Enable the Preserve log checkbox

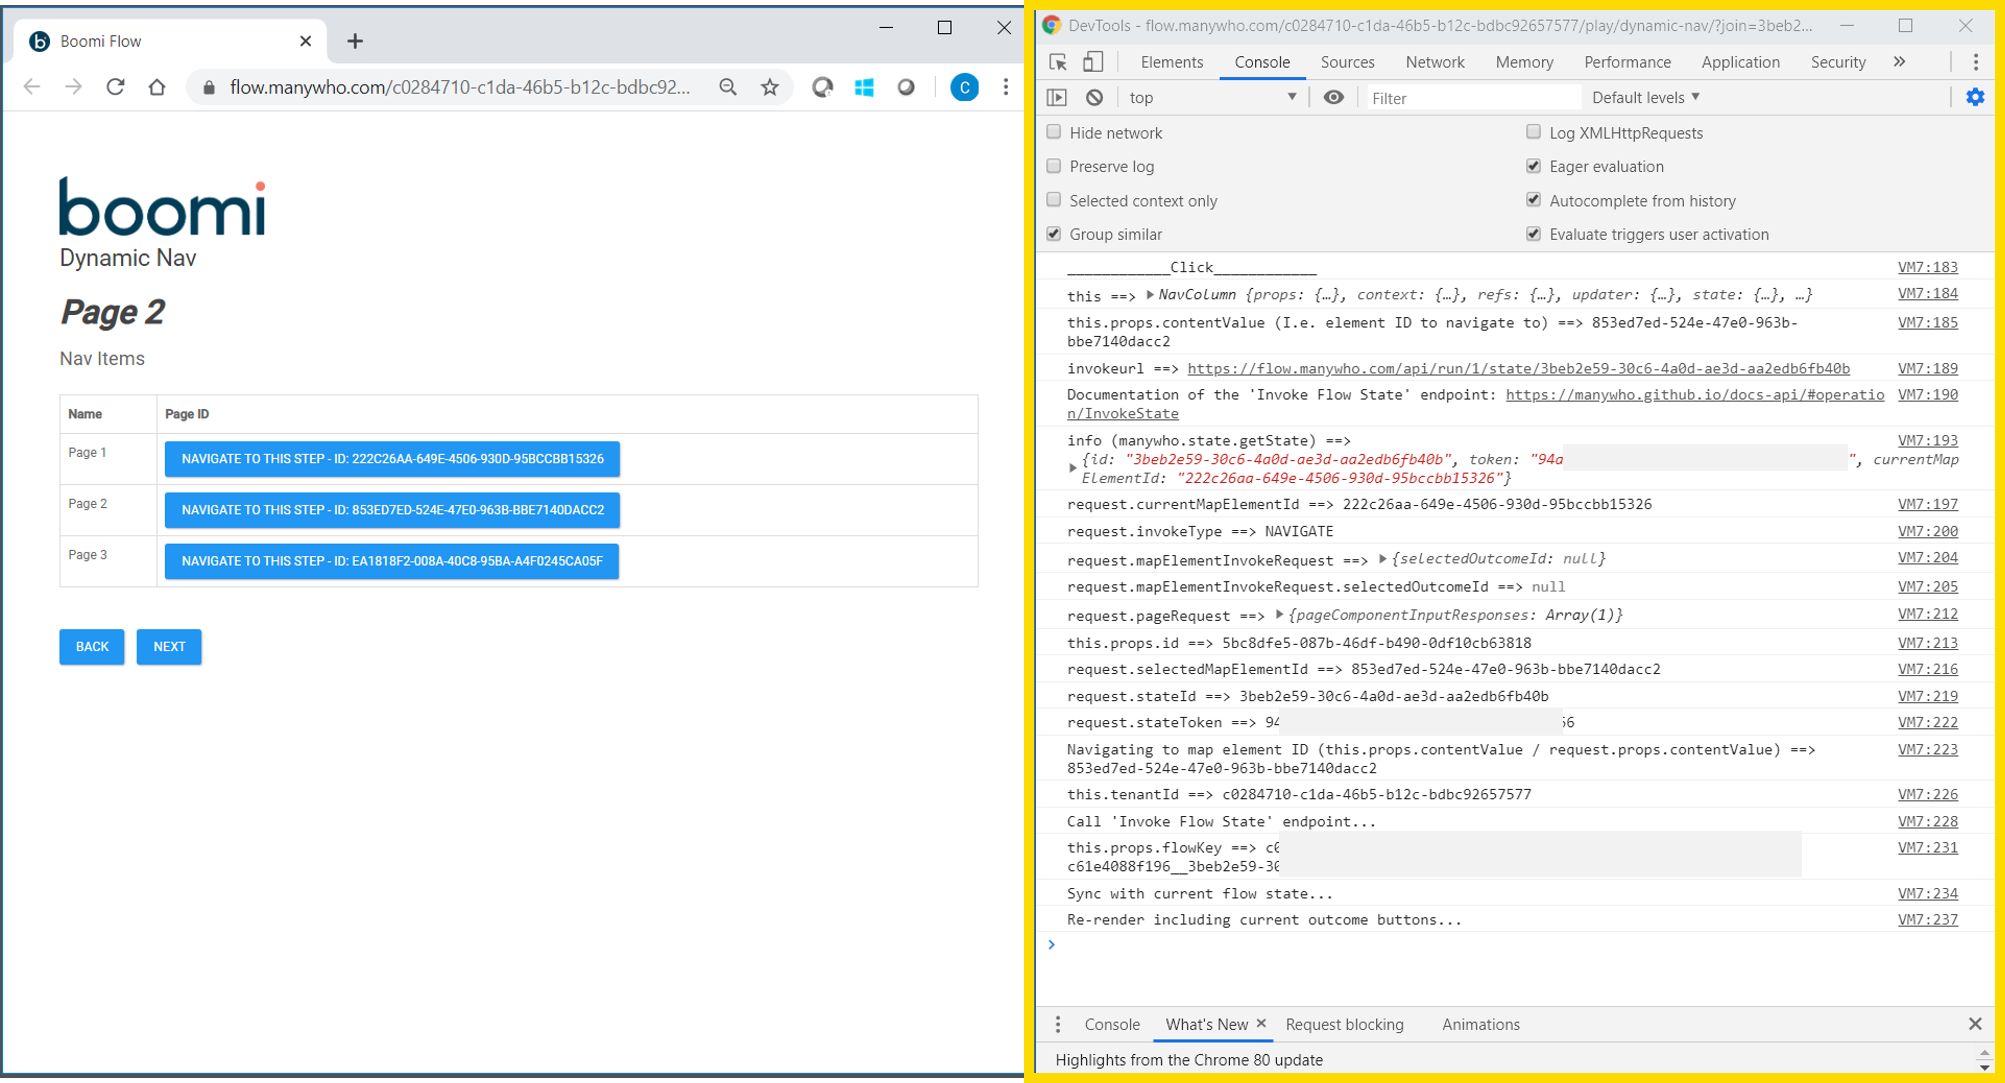[1054, 166]
